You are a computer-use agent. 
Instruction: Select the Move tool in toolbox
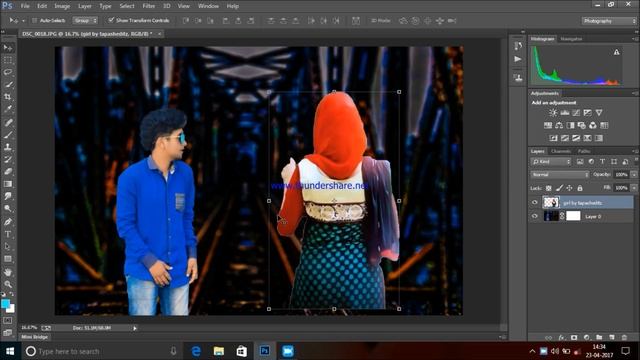(x=8, y=48)
